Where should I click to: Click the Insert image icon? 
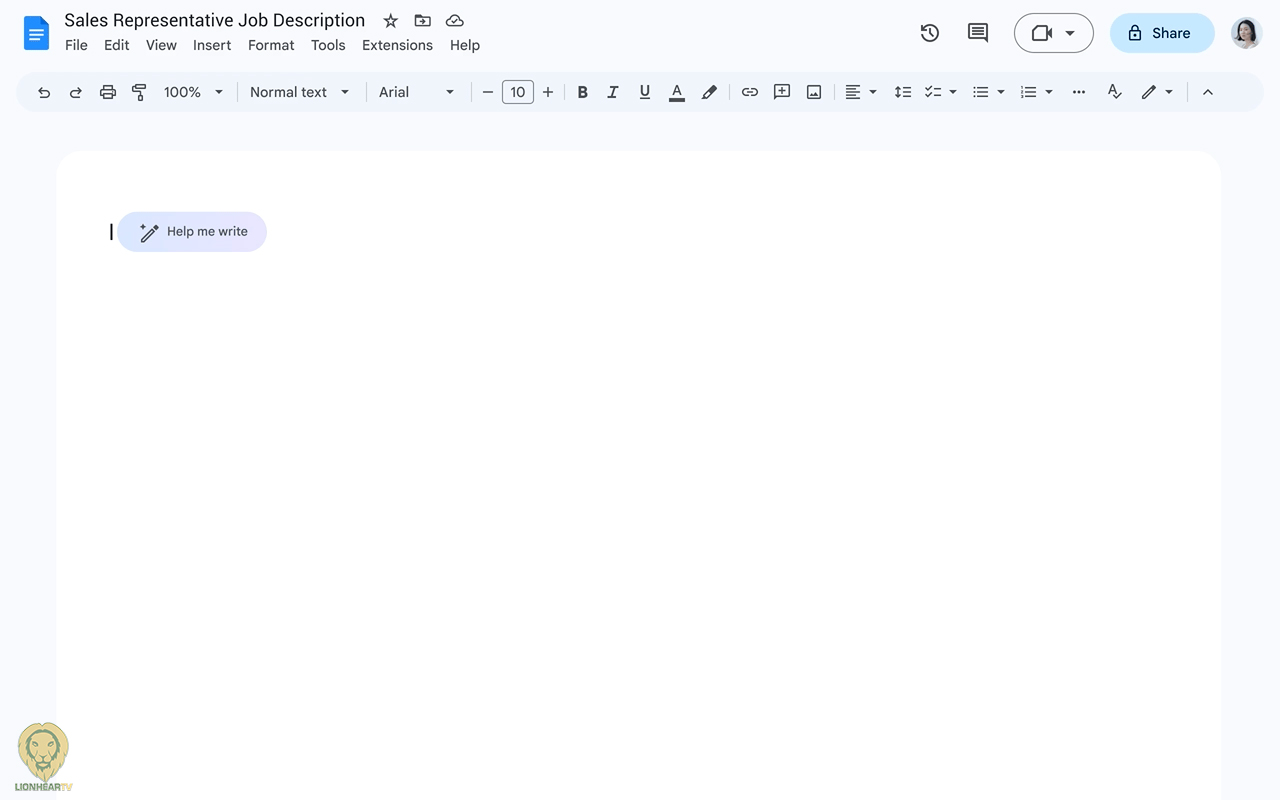[x=814, y=92]
